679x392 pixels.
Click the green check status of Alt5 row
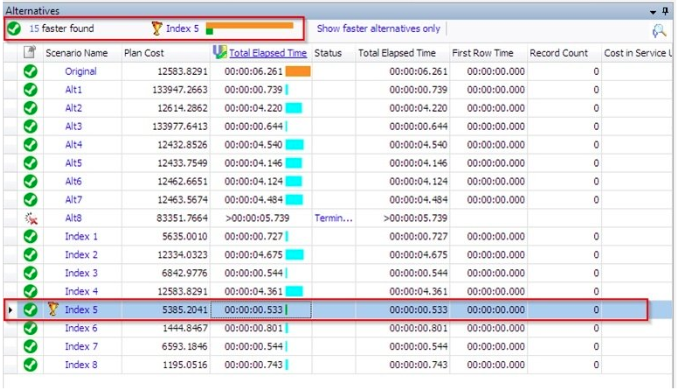(x=30, y=163)
